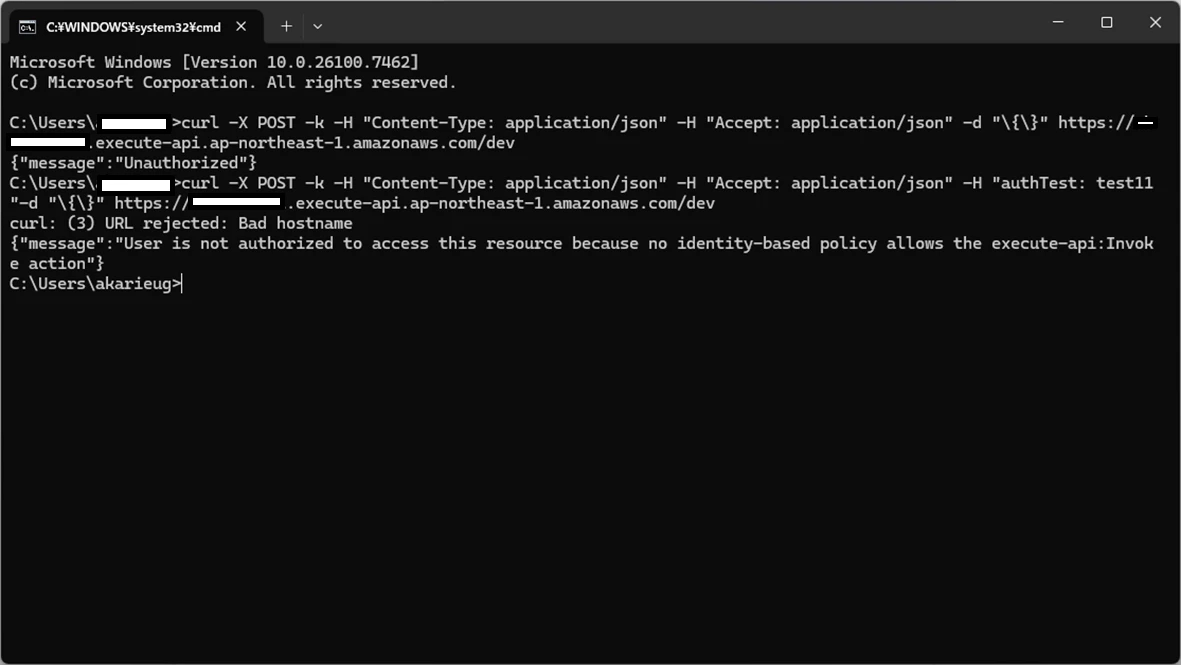Expand the new tab profile dropdown chevron
The width and height of the screenshot is (1181, 665).
click(318, 26)
